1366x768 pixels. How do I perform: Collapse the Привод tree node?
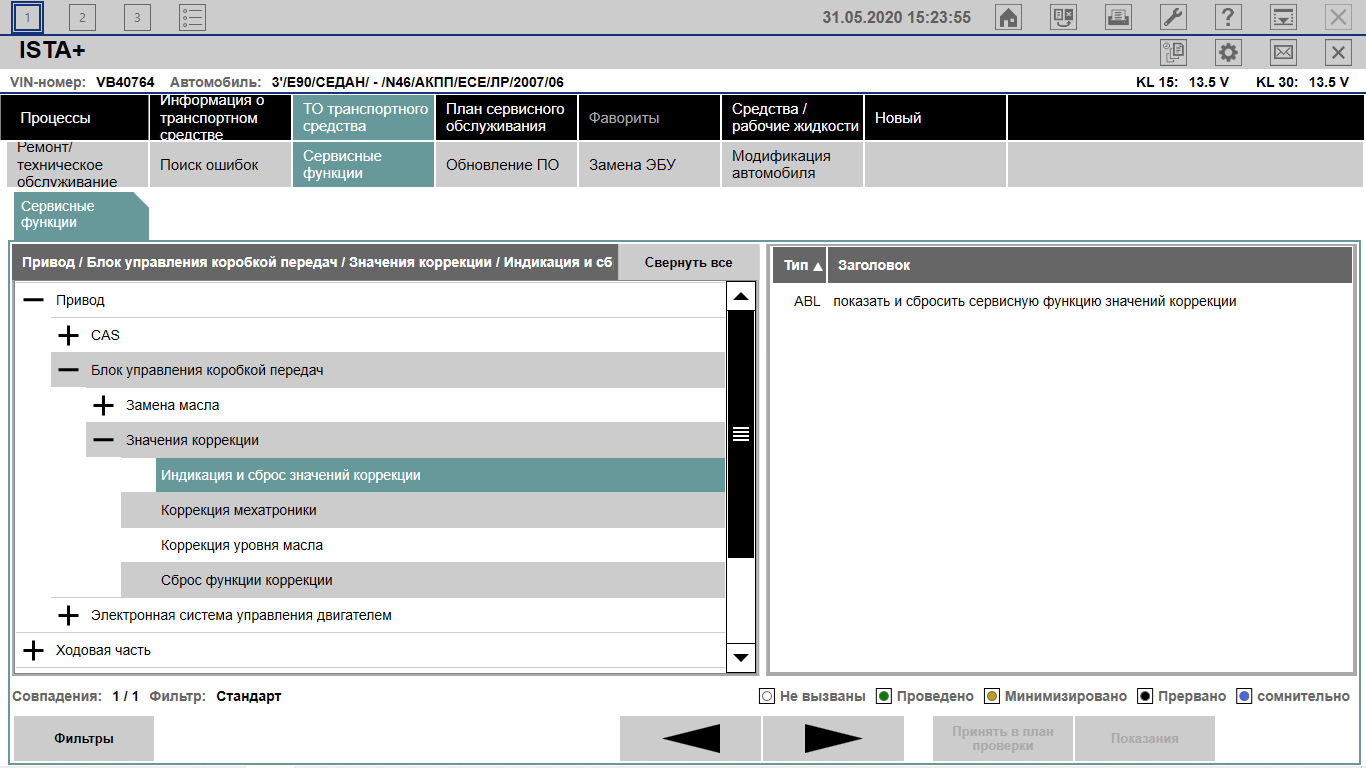[x=33, y=300]
